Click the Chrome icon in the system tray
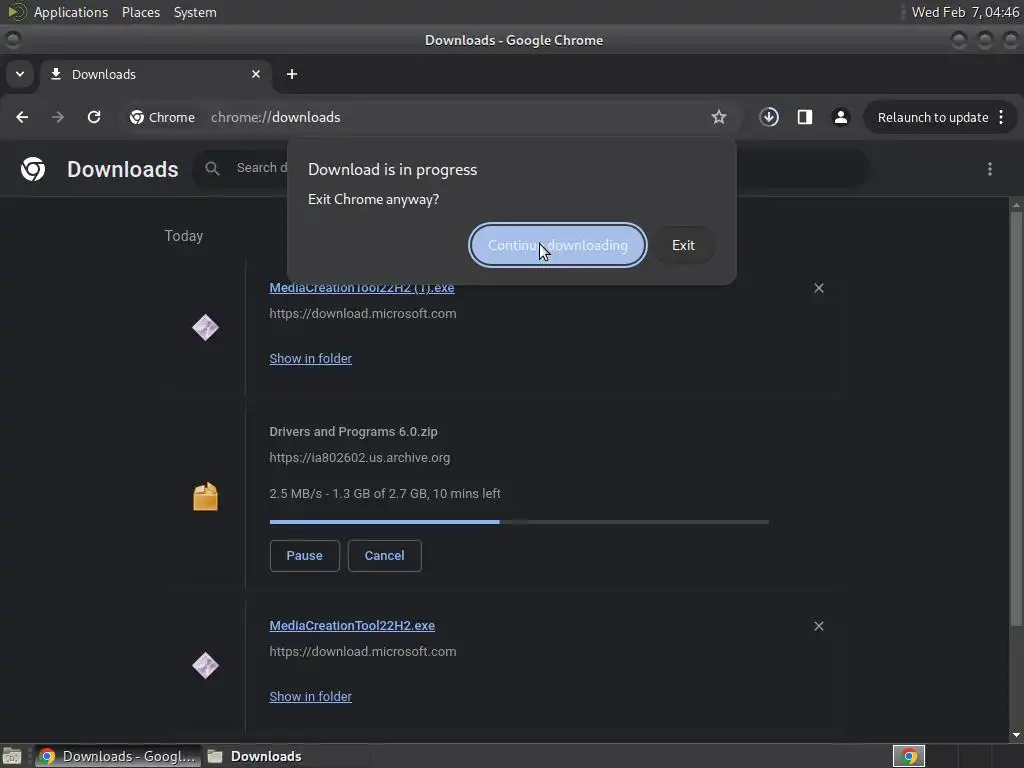1024x768 pixels. pyautogui.click(x=908, y=756)
